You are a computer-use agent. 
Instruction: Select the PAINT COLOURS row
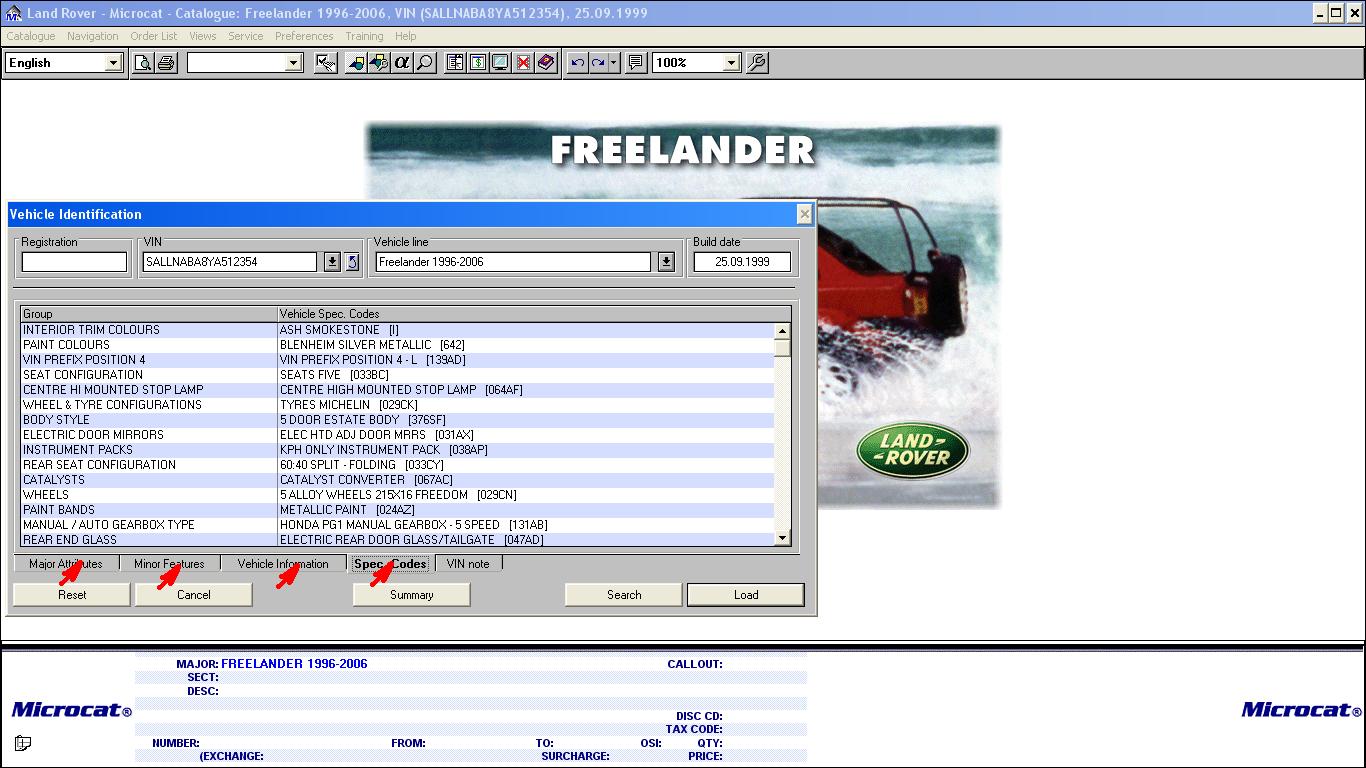coord(398,345)
